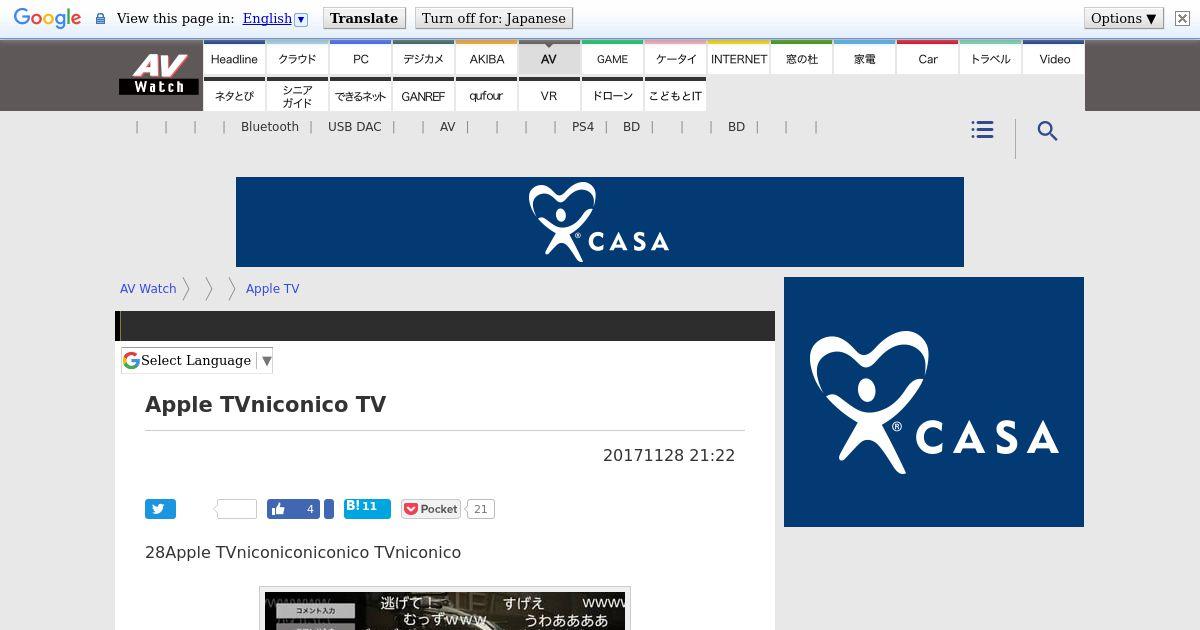
Task: Open the ドローン site tab
Action: [x=612, y=95]
